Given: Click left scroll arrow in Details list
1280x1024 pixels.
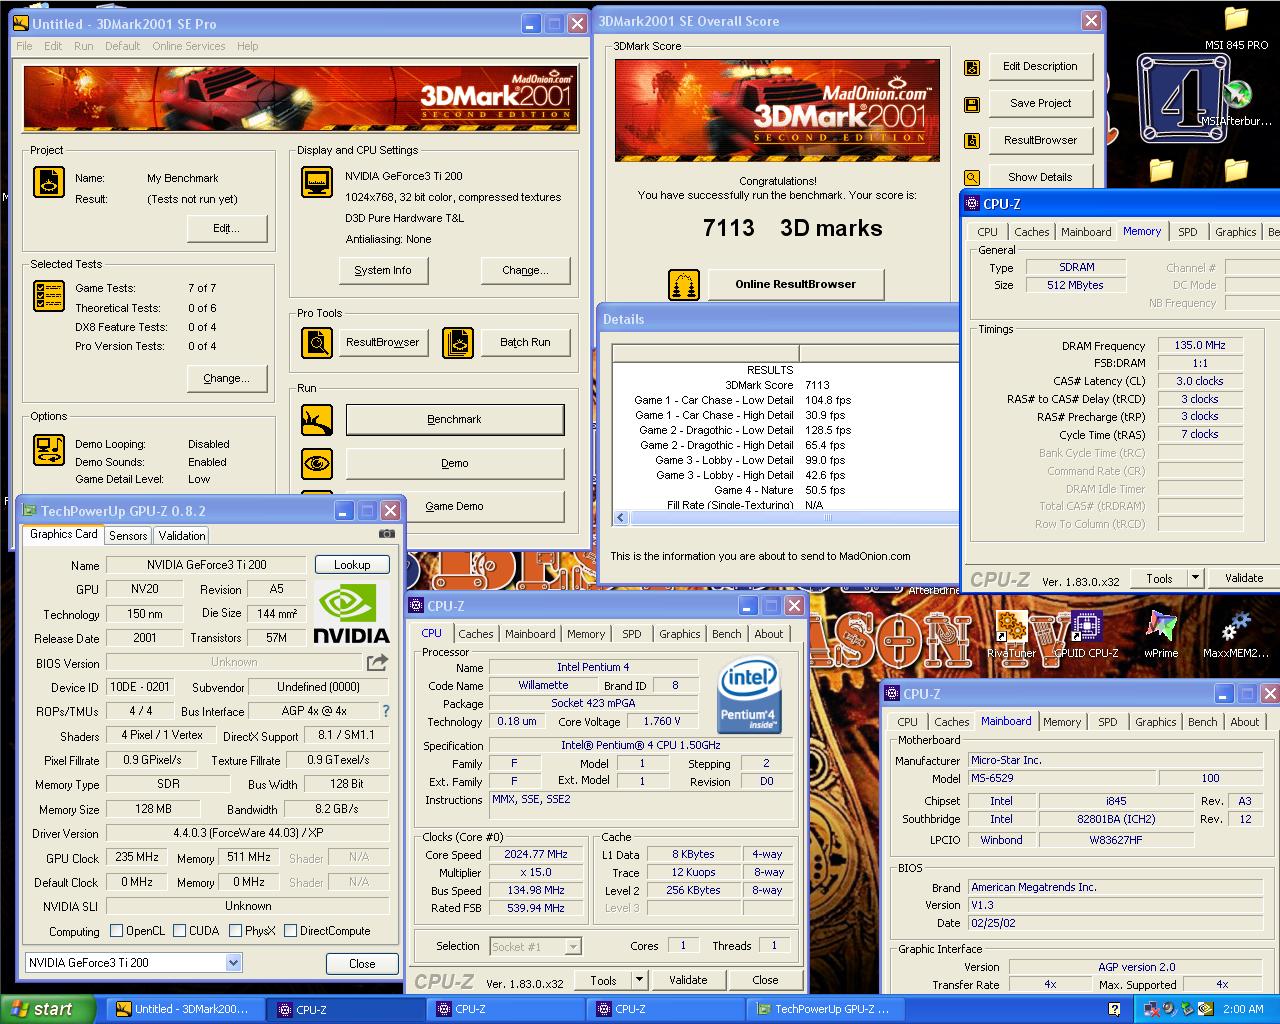Looking at the screenshot, I should pos(620,518).
